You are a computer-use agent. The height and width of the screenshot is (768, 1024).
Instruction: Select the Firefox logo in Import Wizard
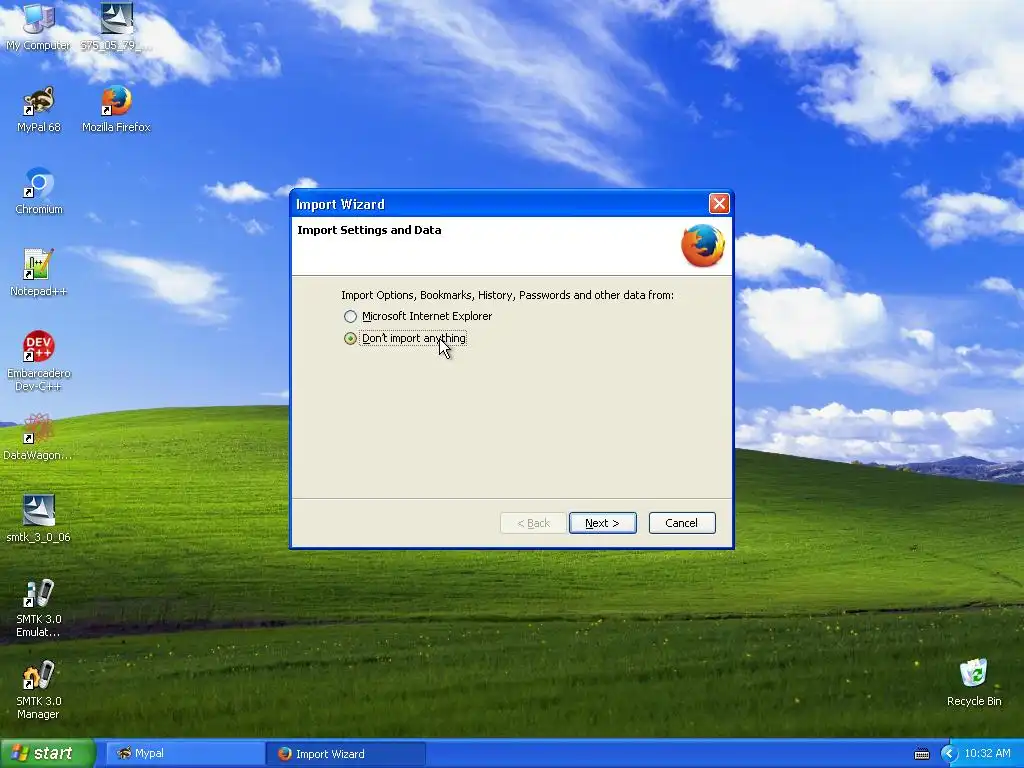click(703, 246)
